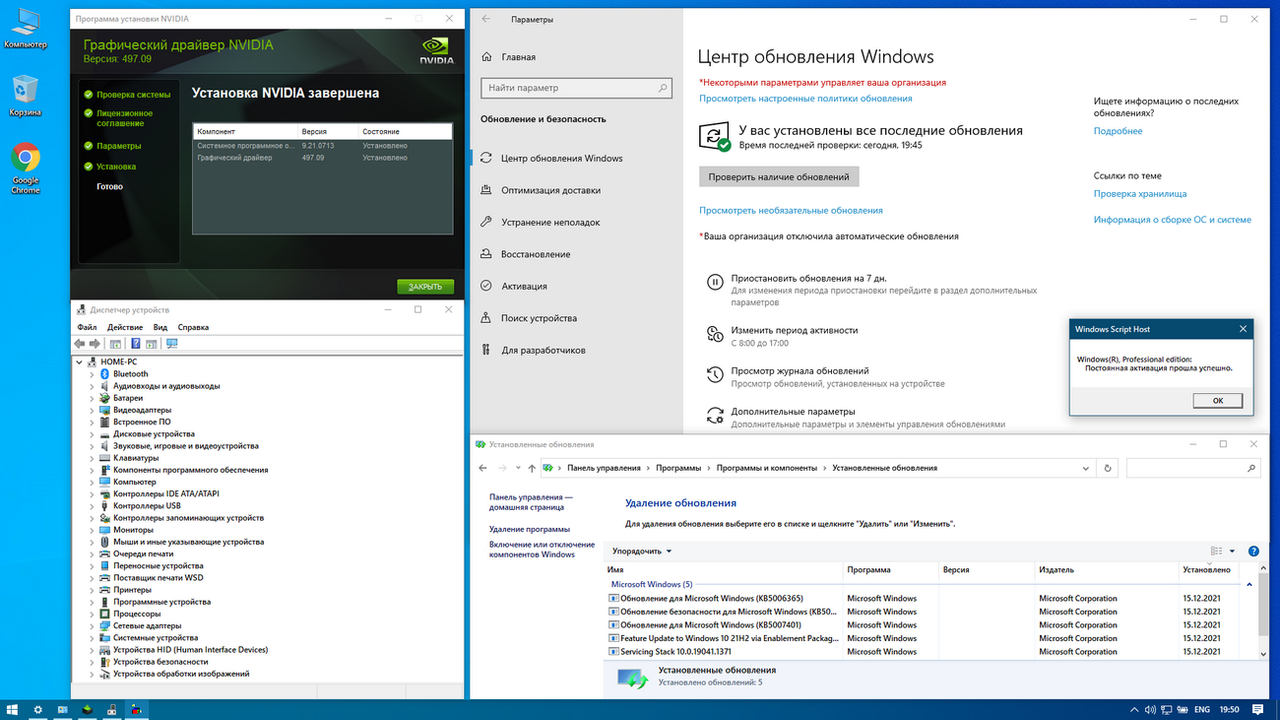Open Справка menu in Device Manager
The height and width of the screenshot is (720, 1280).
pos(193,327)
